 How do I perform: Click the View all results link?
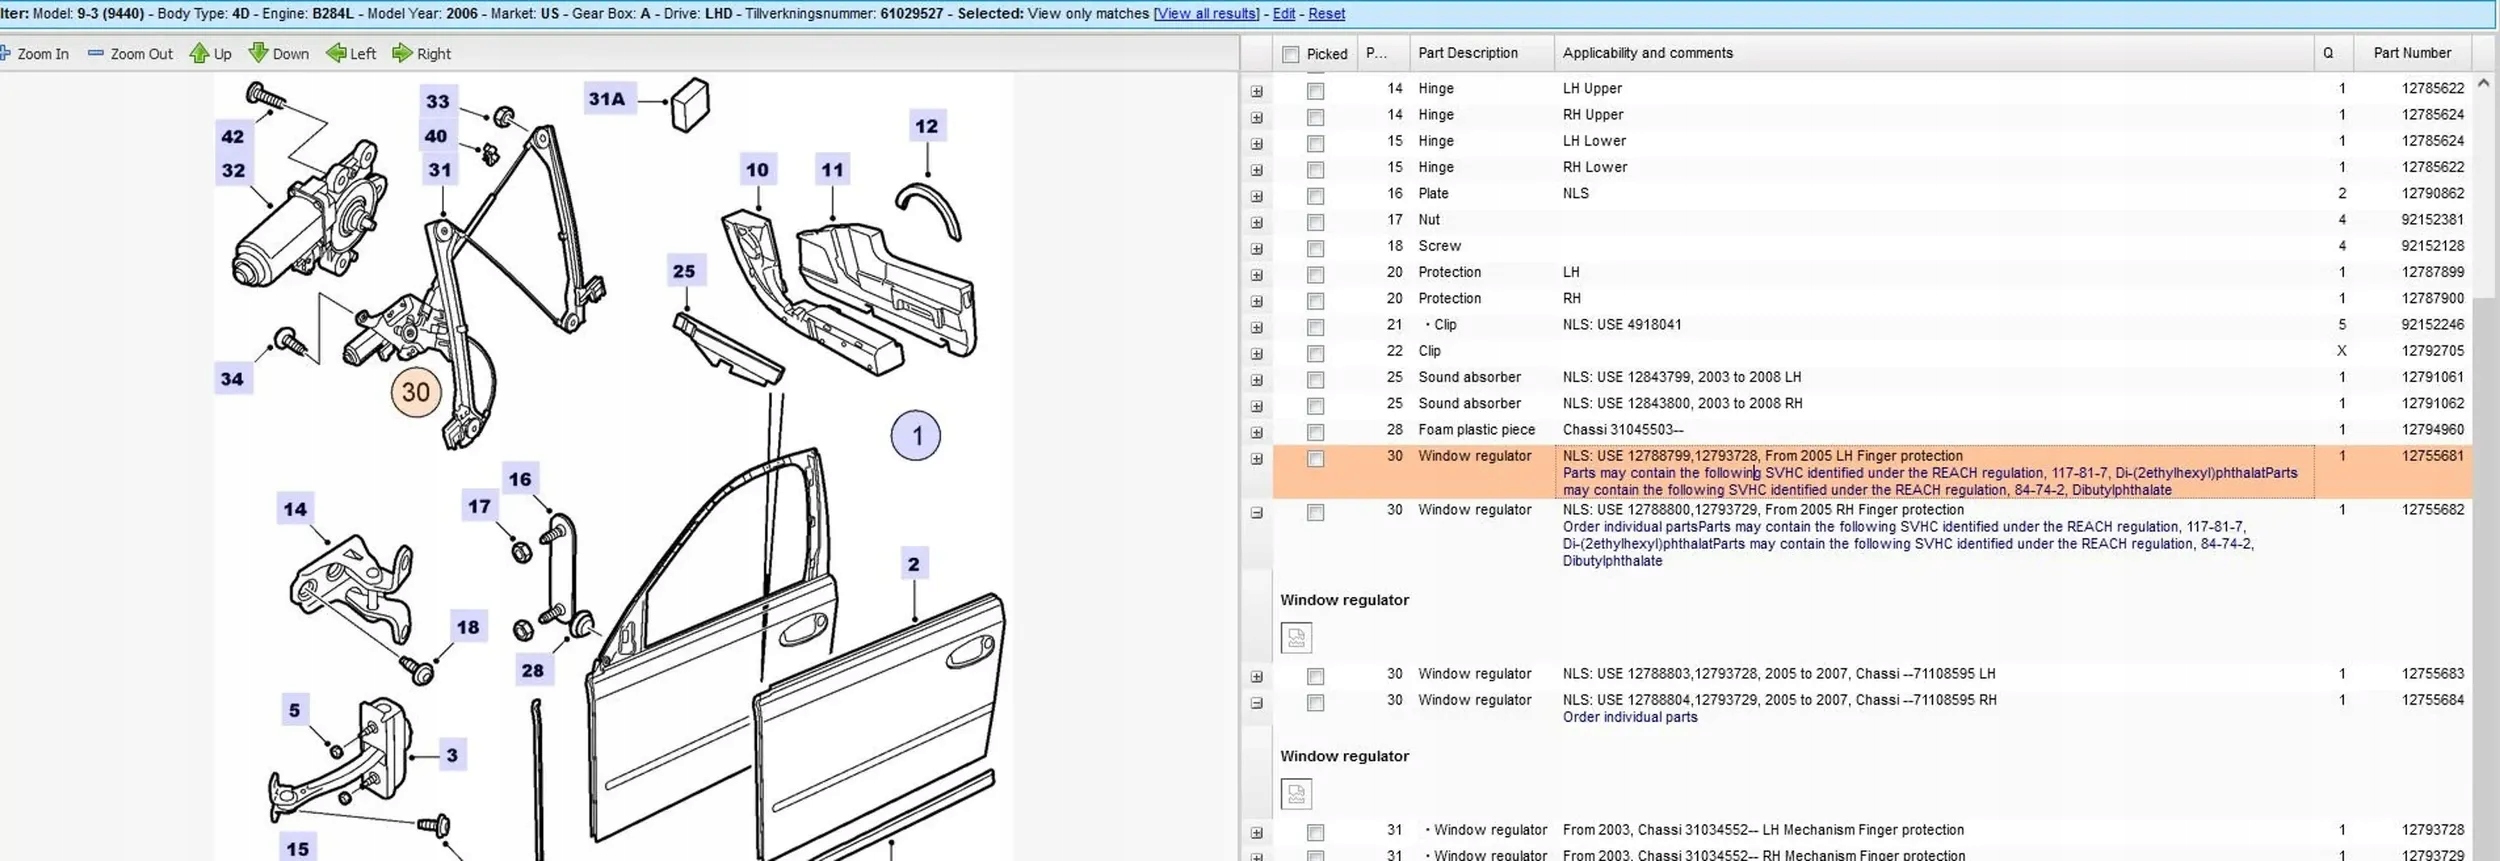coord(1206,14)
